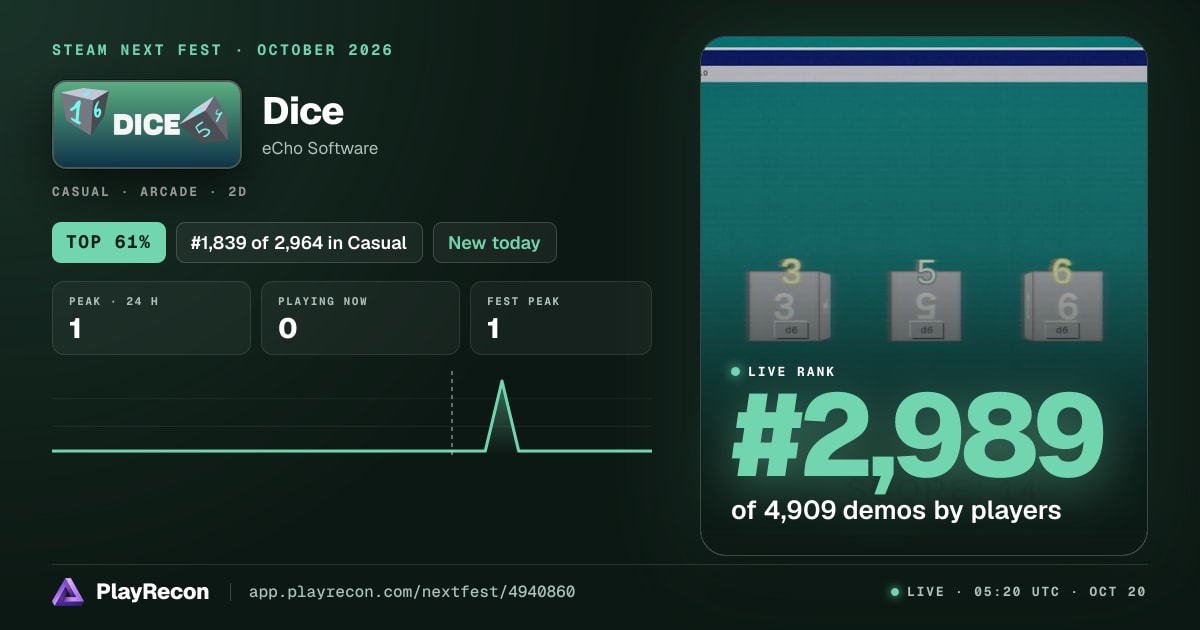Open the Dice game logo thumbnail
Screen dimensions: 1200x630
[147, 125]
